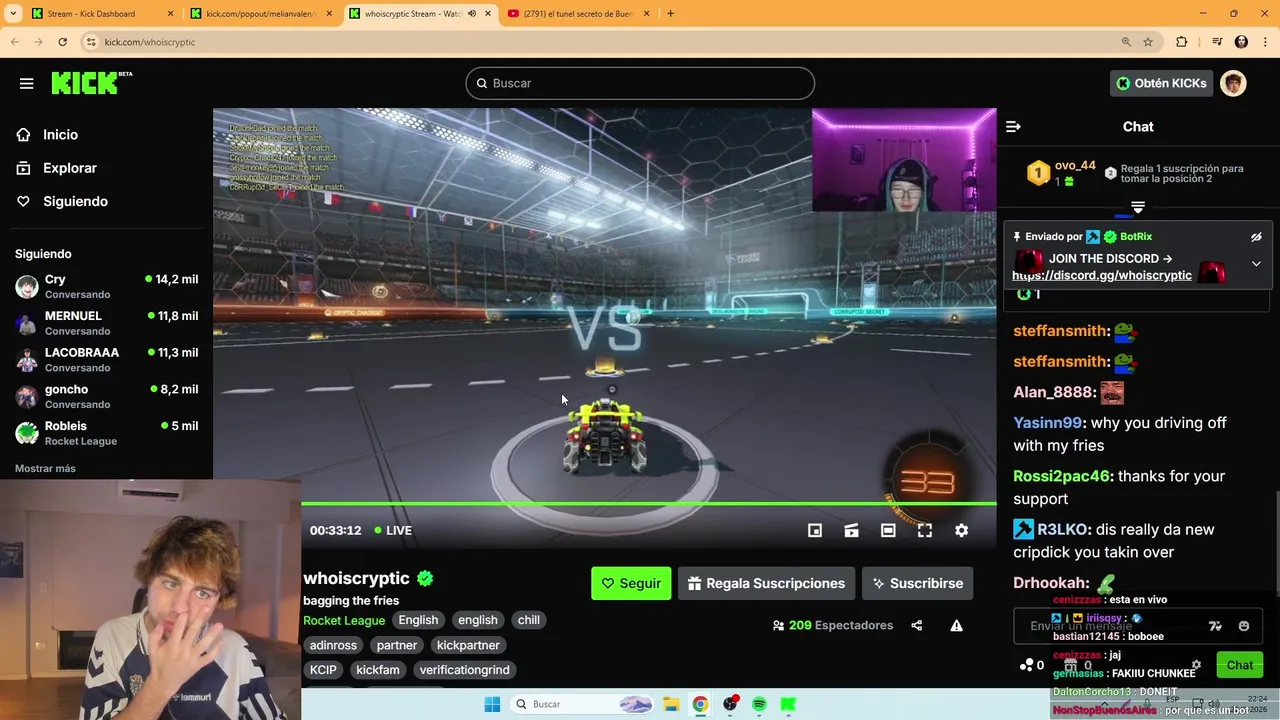Select the adinross tag
Screen dimensions: 1280x720
click(x=333, y=645)
